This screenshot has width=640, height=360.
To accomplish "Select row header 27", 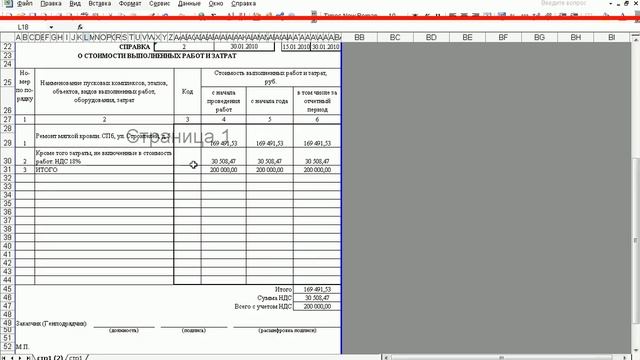I will point(7,119).
